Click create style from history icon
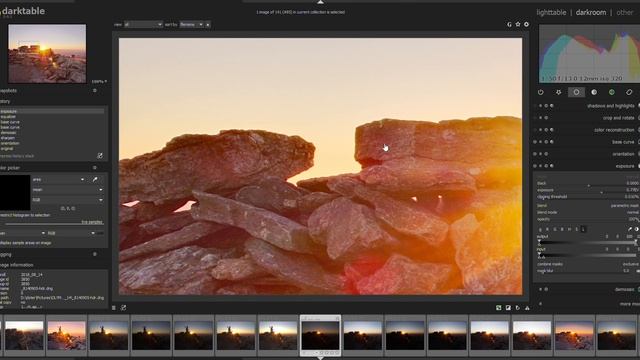Screen dimensions: 640x360 [x=100, y=156]
